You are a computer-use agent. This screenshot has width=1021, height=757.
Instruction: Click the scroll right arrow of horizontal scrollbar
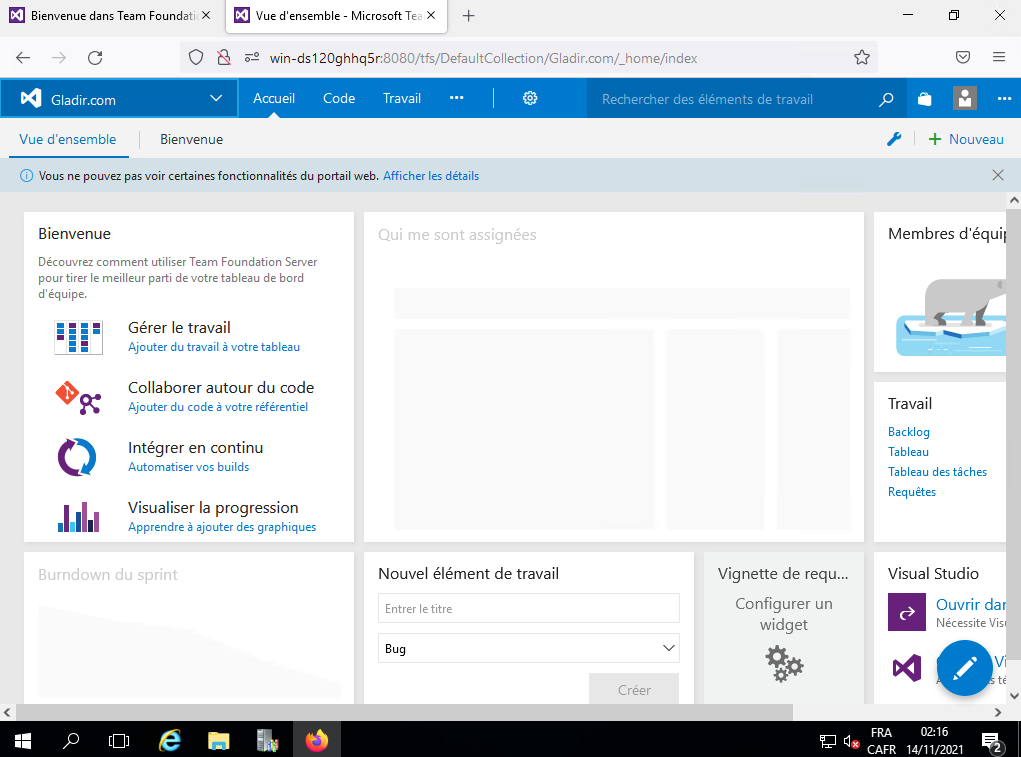click(x=998, y=713)
